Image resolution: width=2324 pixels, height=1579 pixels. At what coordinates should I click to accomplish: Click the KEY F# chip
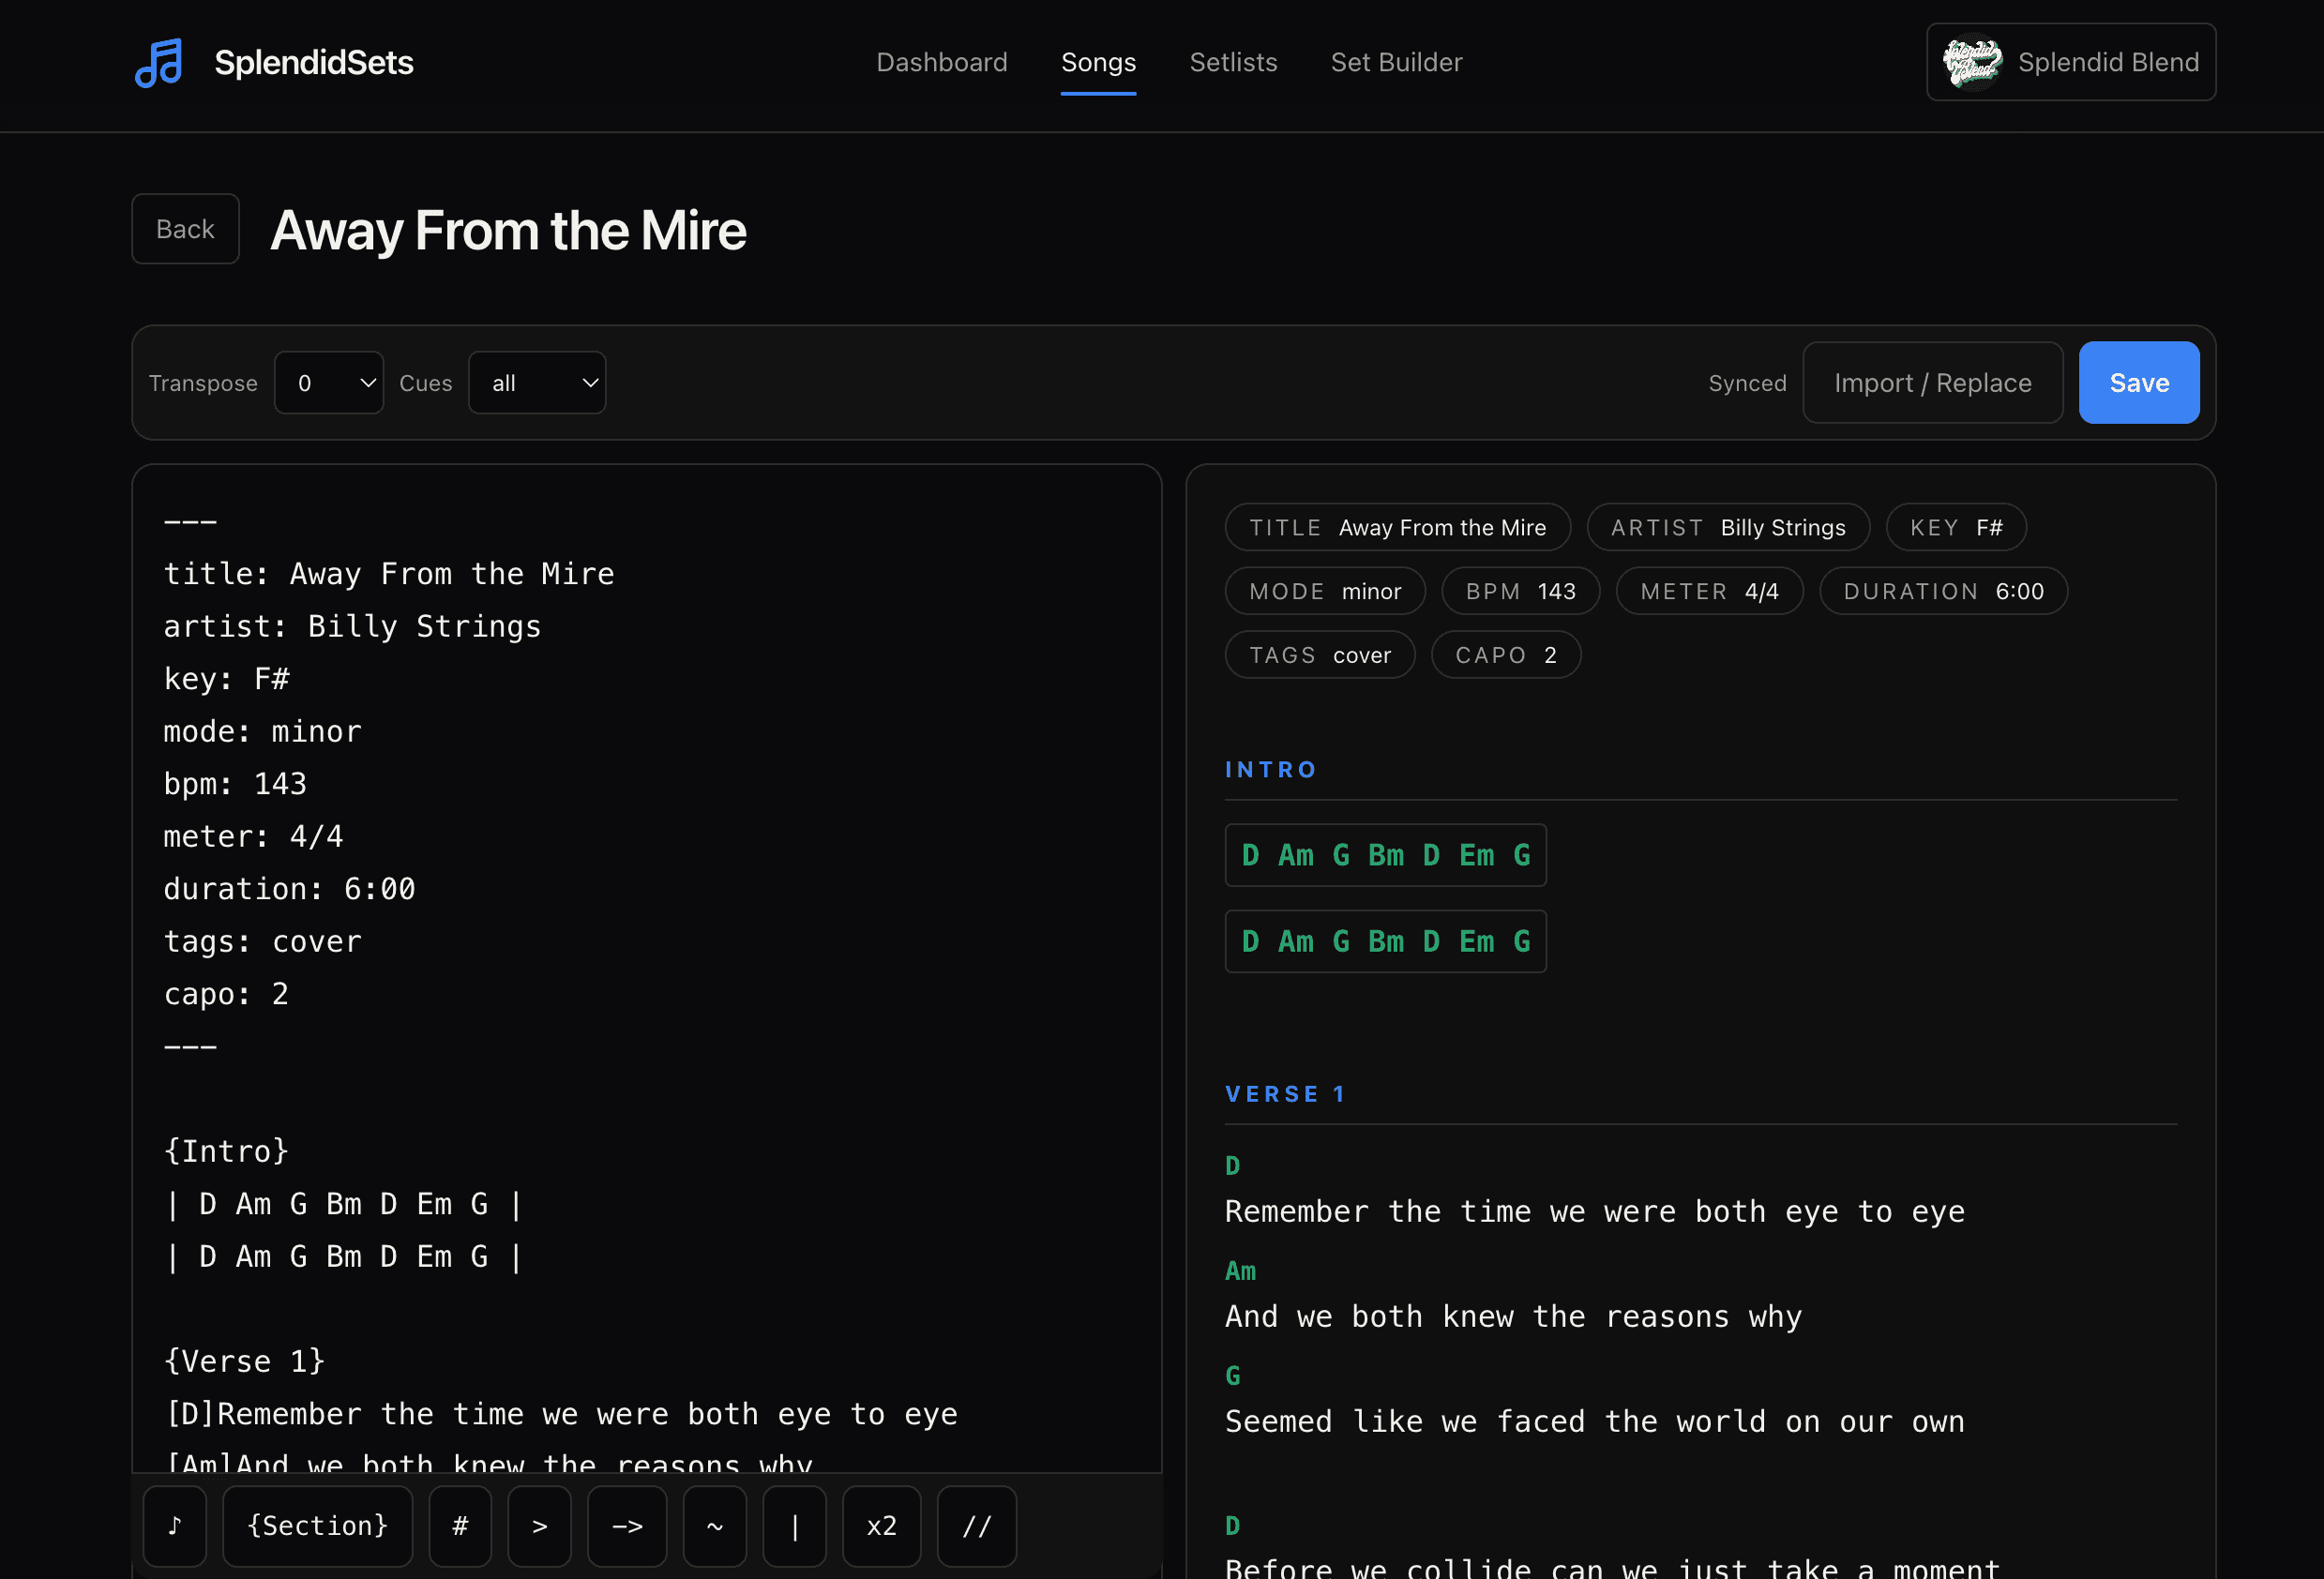point(1956,527)
